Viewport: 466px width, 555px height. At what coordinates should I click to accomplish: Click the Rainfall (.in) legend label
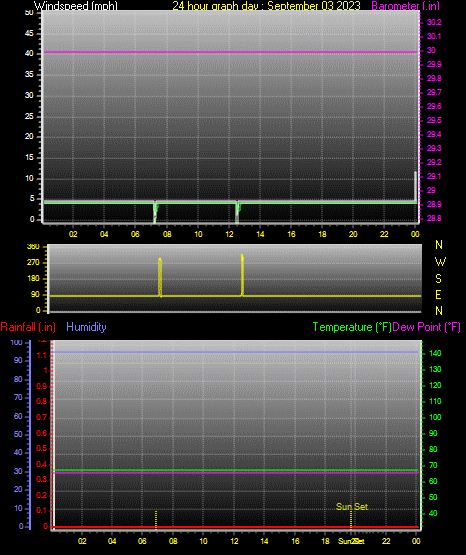pyautogui.click(x=28, y=327)
